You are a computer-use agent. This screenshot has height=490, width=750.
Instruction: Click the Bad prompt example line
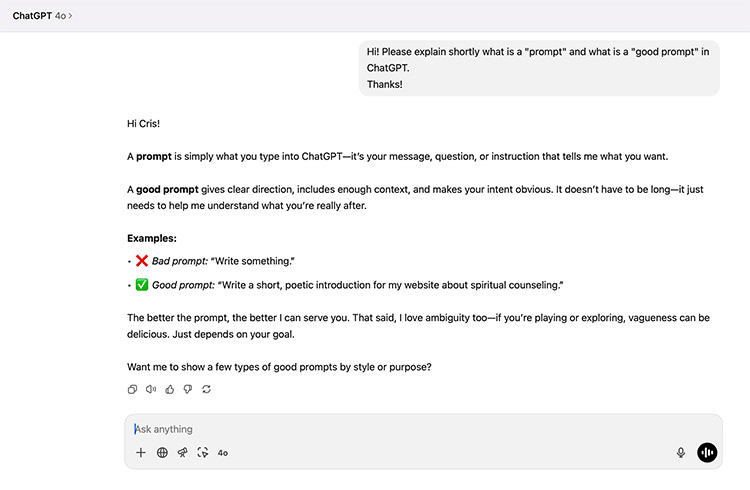(x=215, y=261)
